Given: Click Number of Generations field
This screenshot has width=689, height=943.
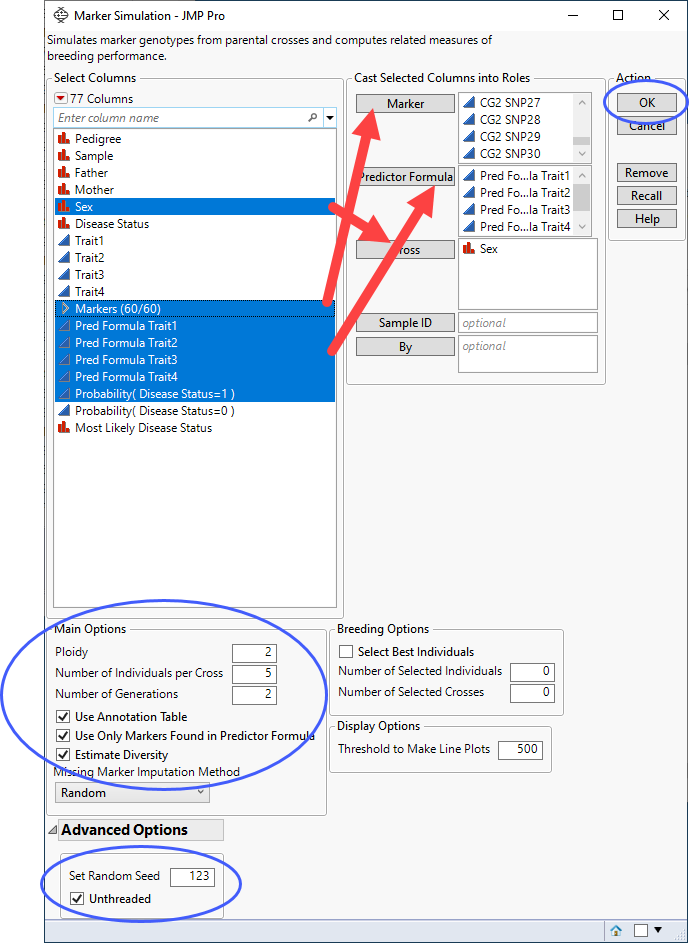Looking at the screenshot, I should coord(254,694).
